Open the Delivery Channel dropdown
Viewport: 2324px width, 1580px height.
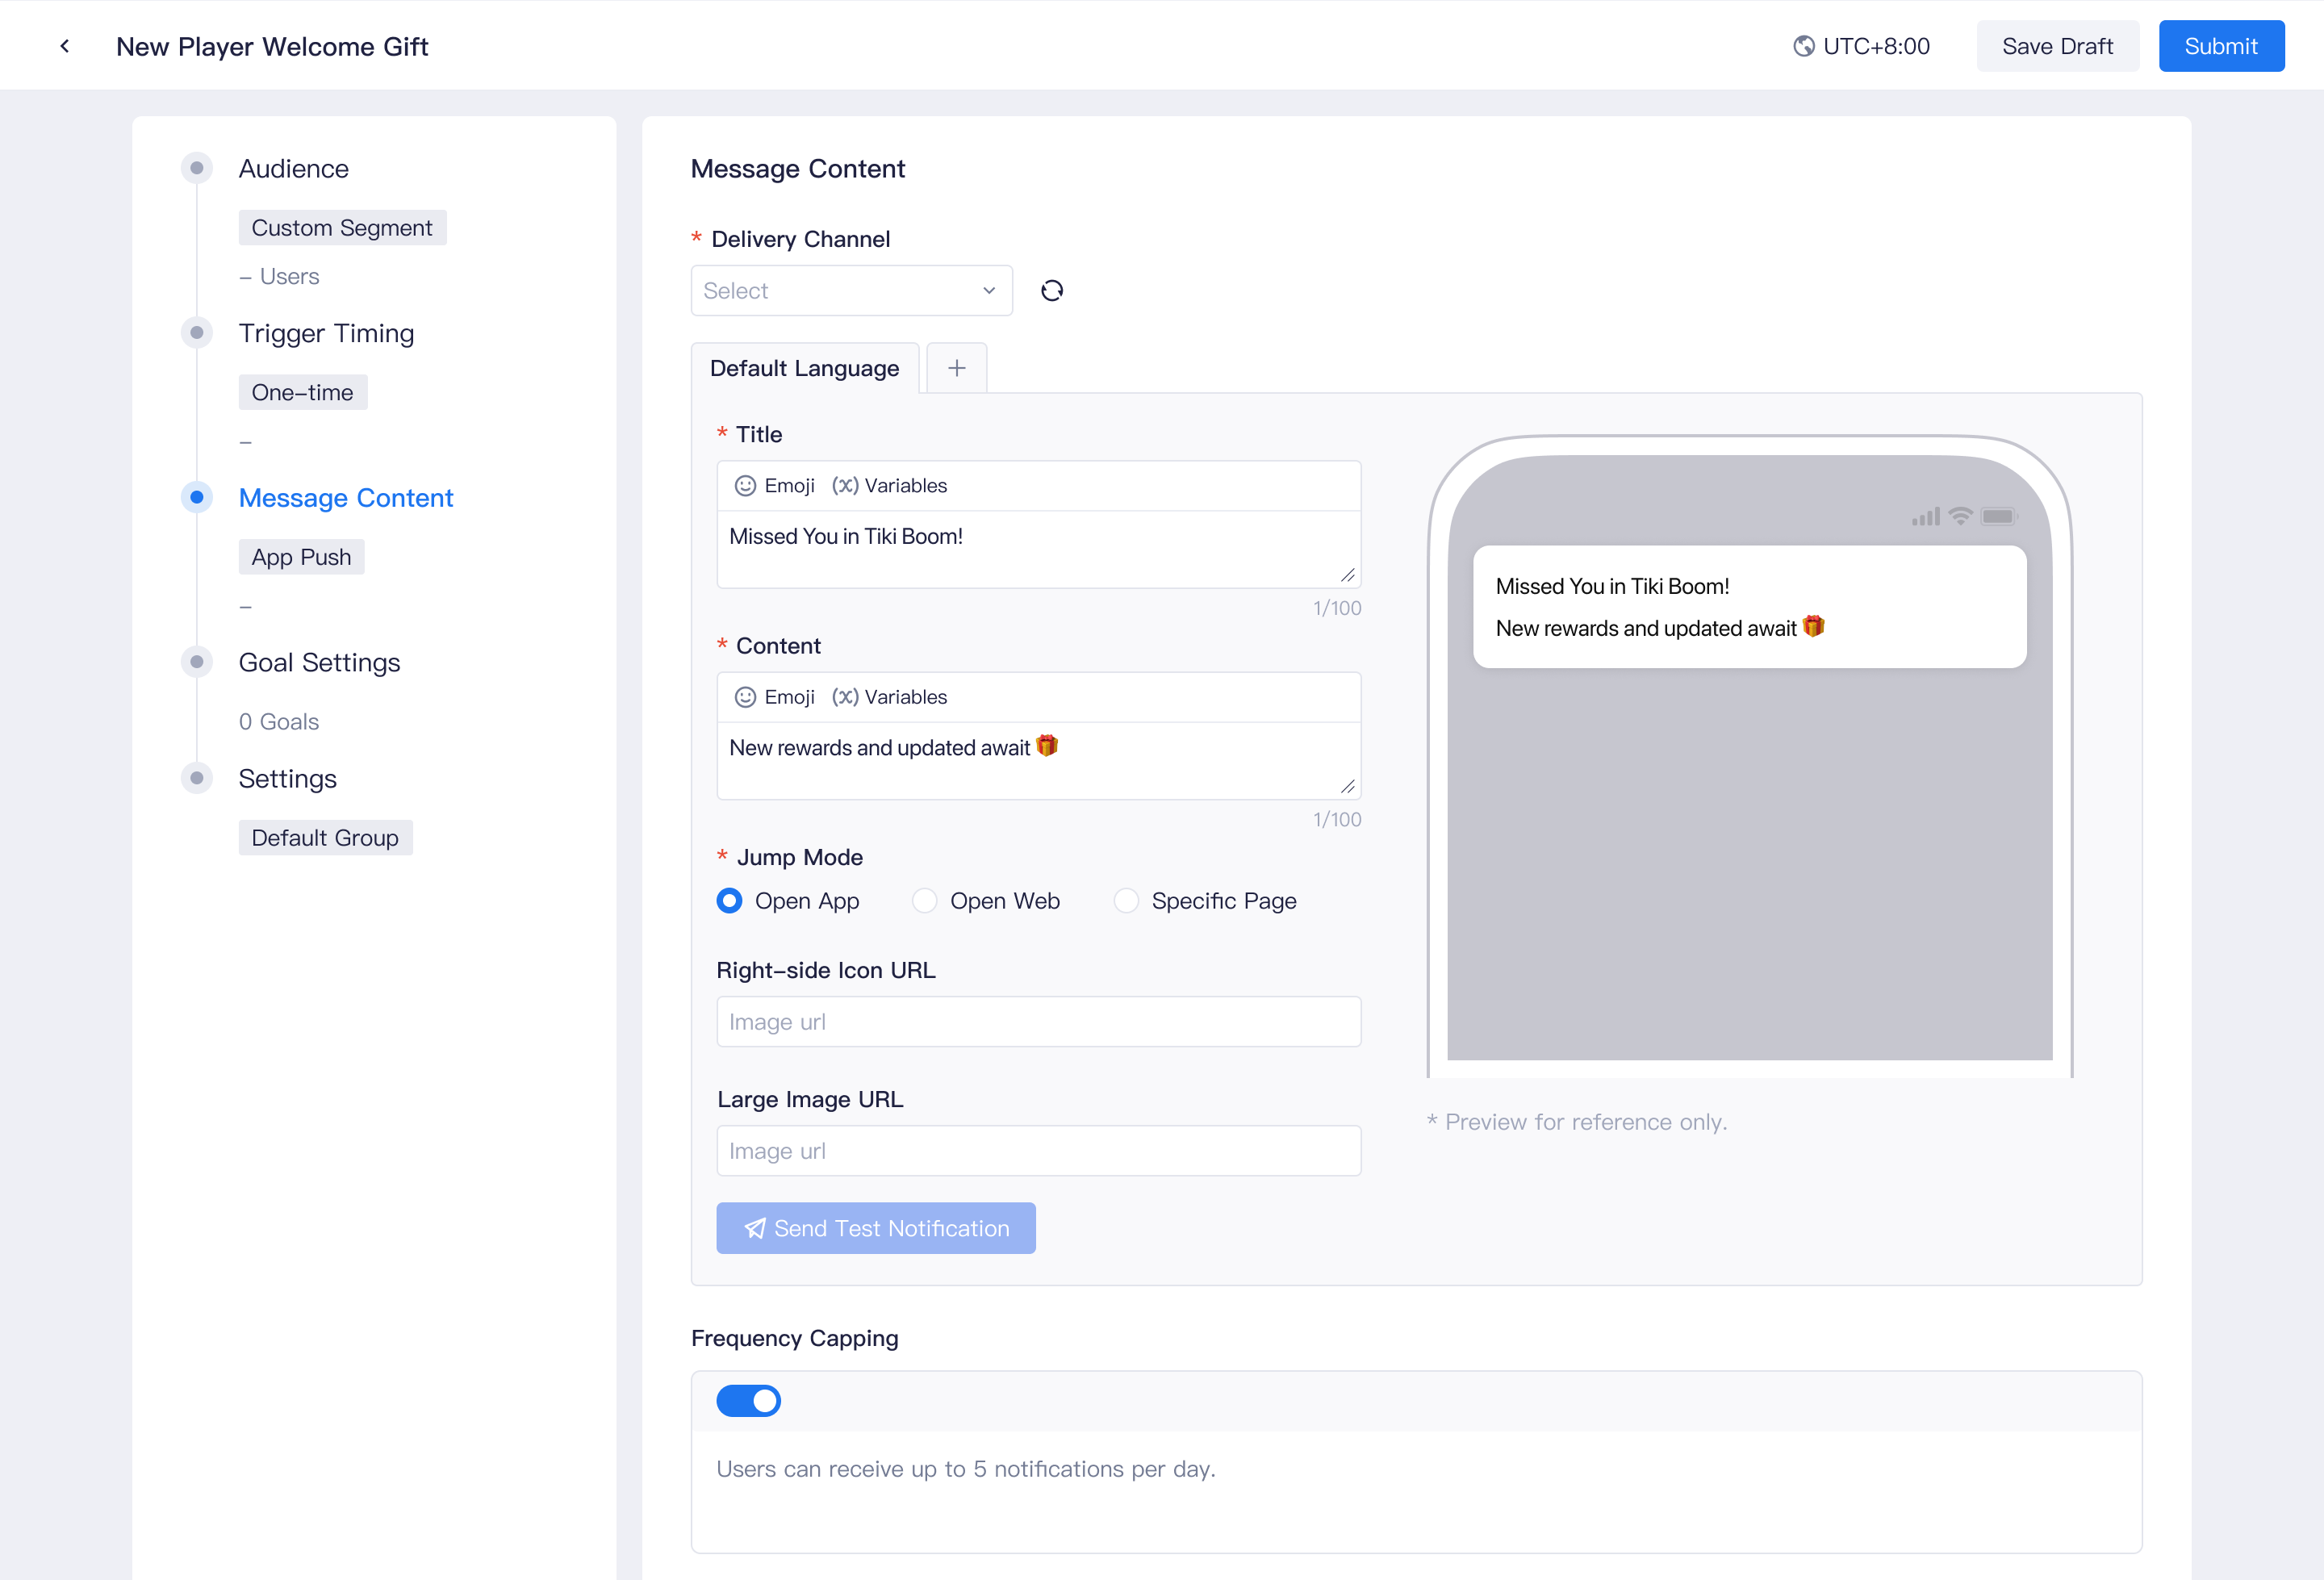pos(850,290)
